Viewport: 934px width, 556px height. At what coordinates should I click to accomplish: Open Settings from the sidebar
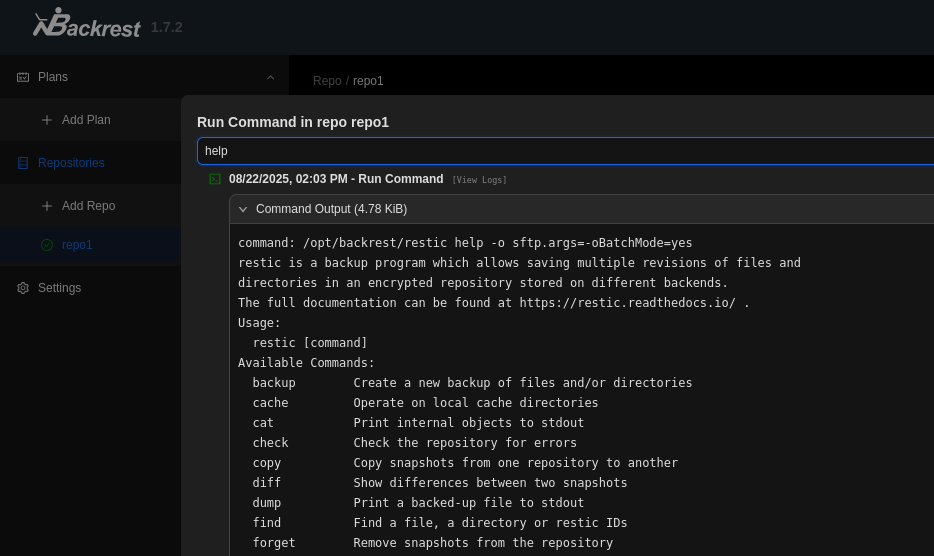click(59, 288)
